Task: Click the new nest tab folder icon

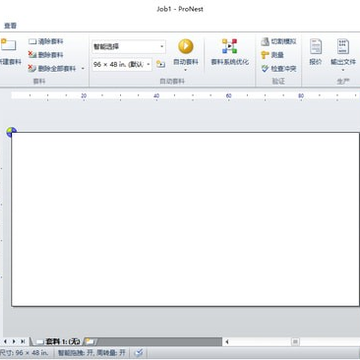Action: tap(90, 341)
